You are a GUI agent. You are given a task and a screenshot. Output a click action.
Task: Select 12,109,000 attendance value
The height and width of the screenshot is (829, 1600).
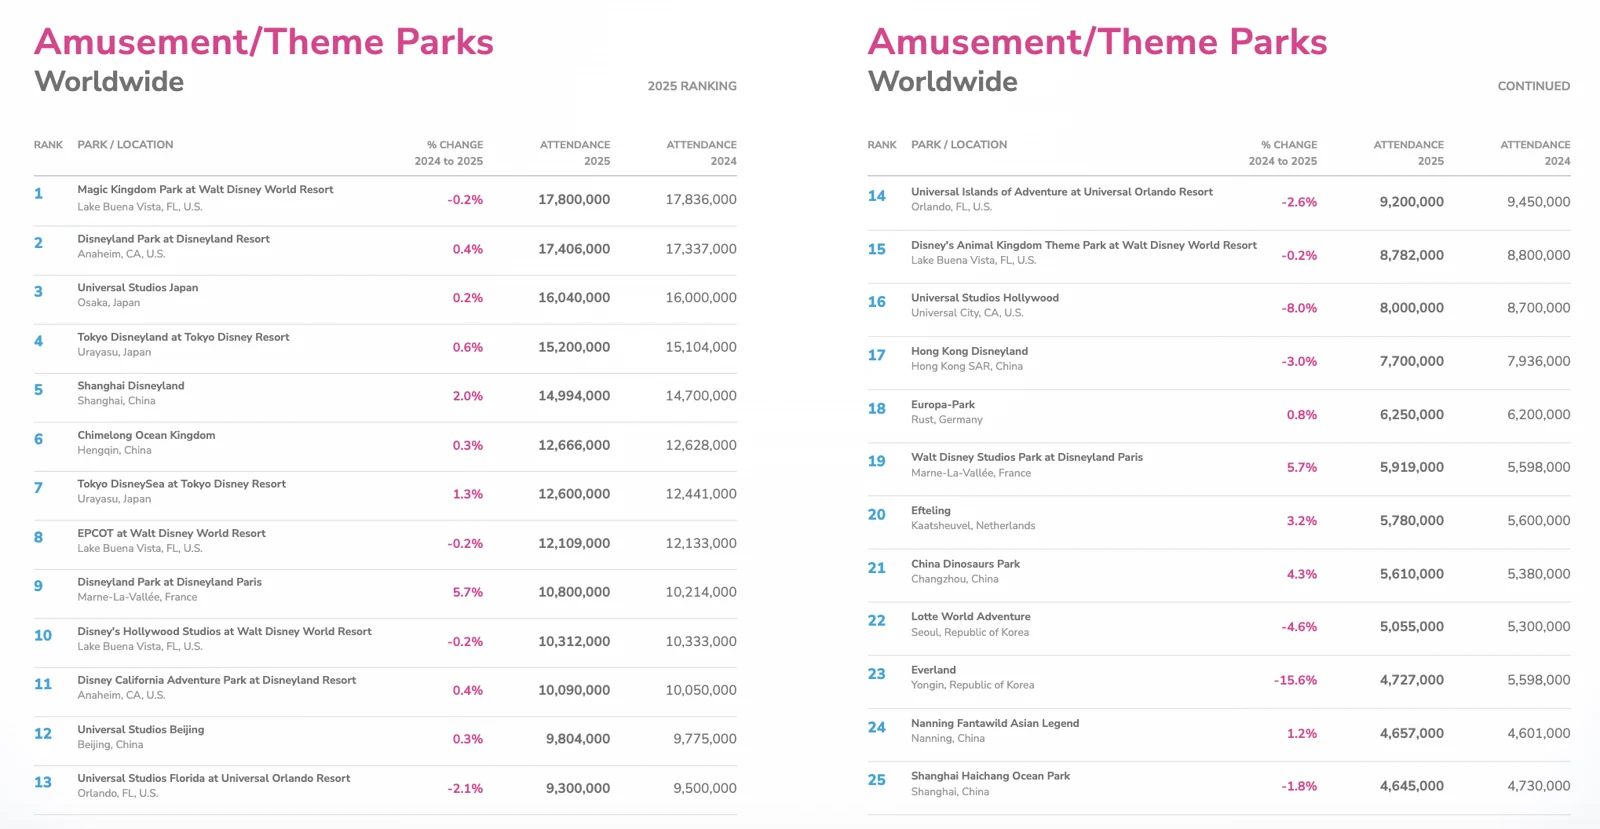coord(574,544)
